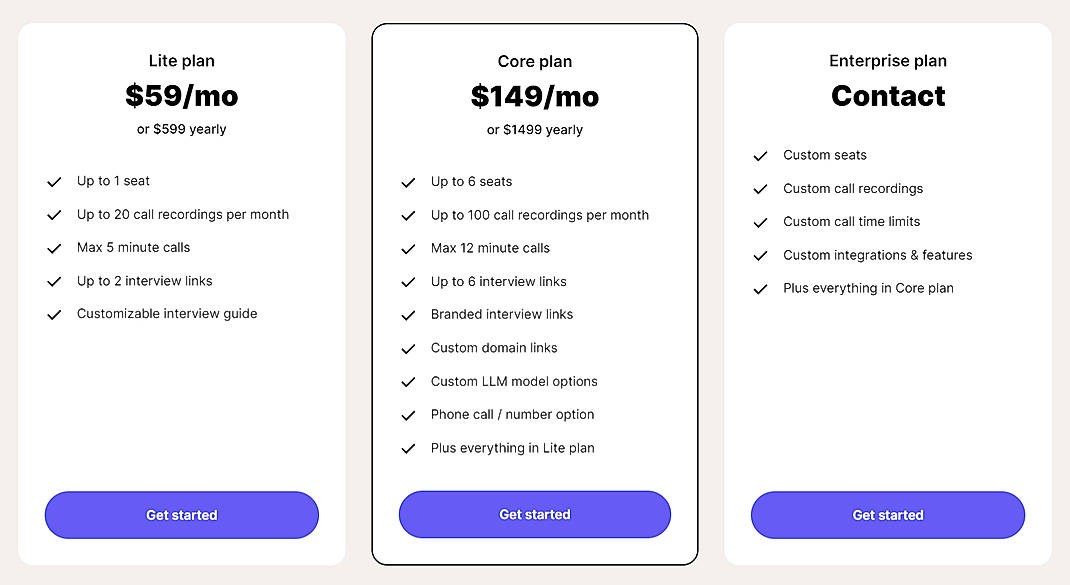
Task: Click the checkmark next to Max 5 minute calls
Action: click(55, 247)
